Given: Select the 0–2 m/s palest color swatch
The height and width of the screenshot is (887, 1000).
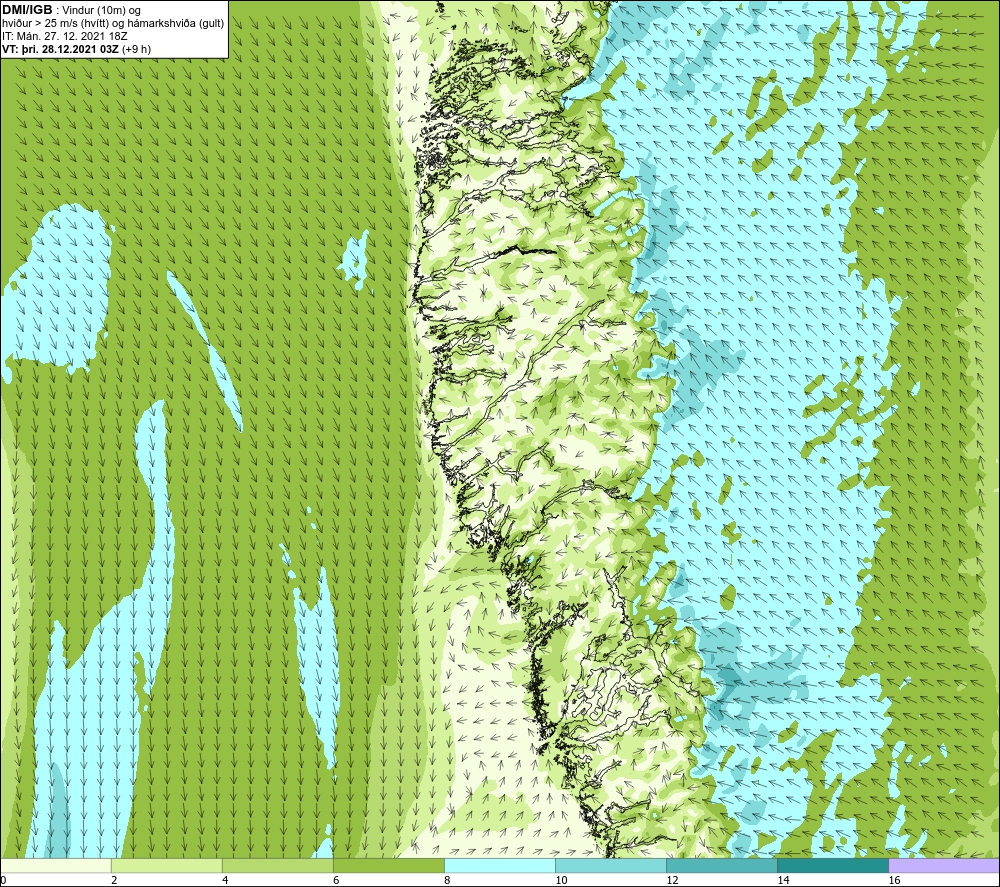Looking at the screenshot, I should tap(56, 865).
